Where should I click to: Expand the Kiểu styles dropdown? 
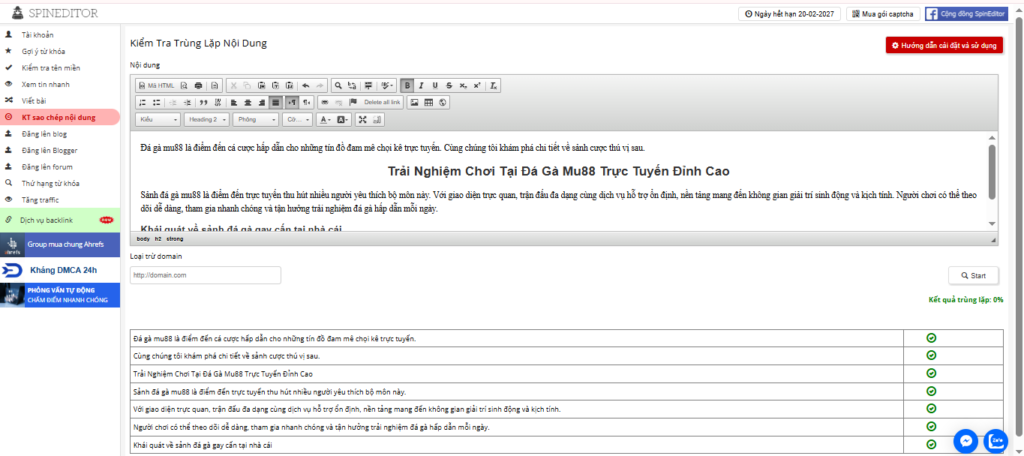[x=158, y=120]
